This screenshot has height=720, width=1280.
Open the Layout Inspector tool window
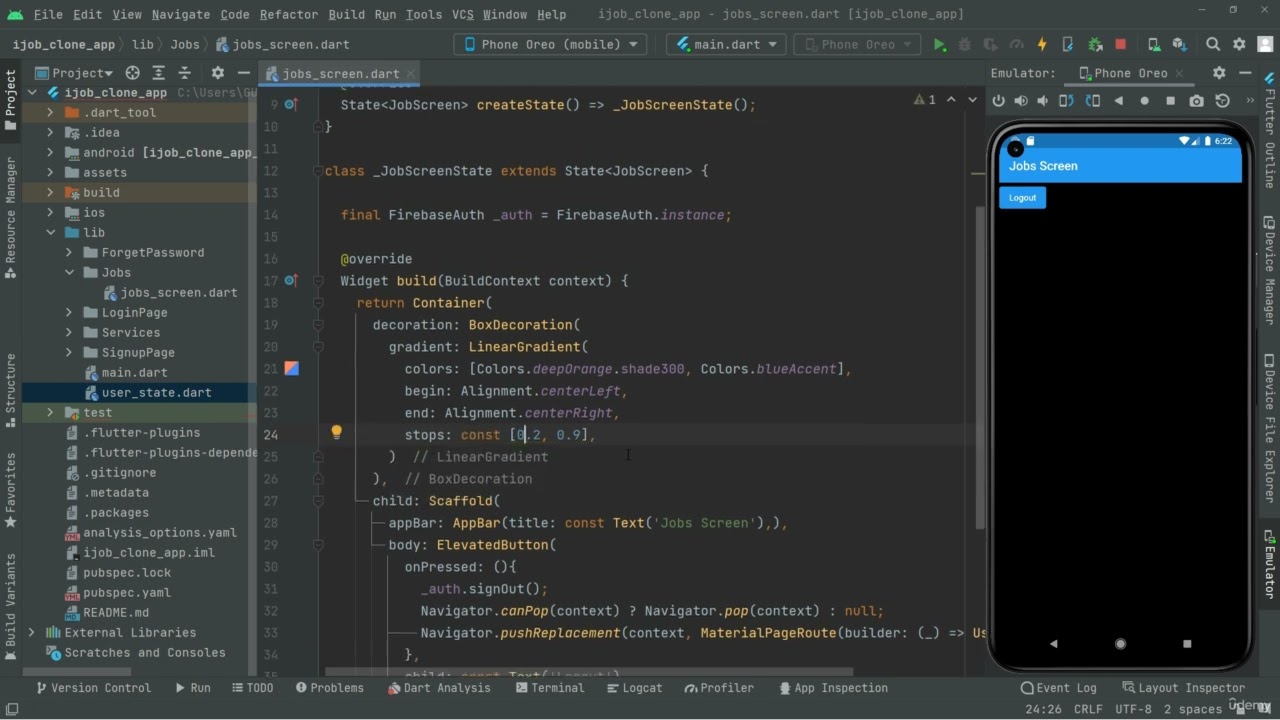pos(1183,688)
